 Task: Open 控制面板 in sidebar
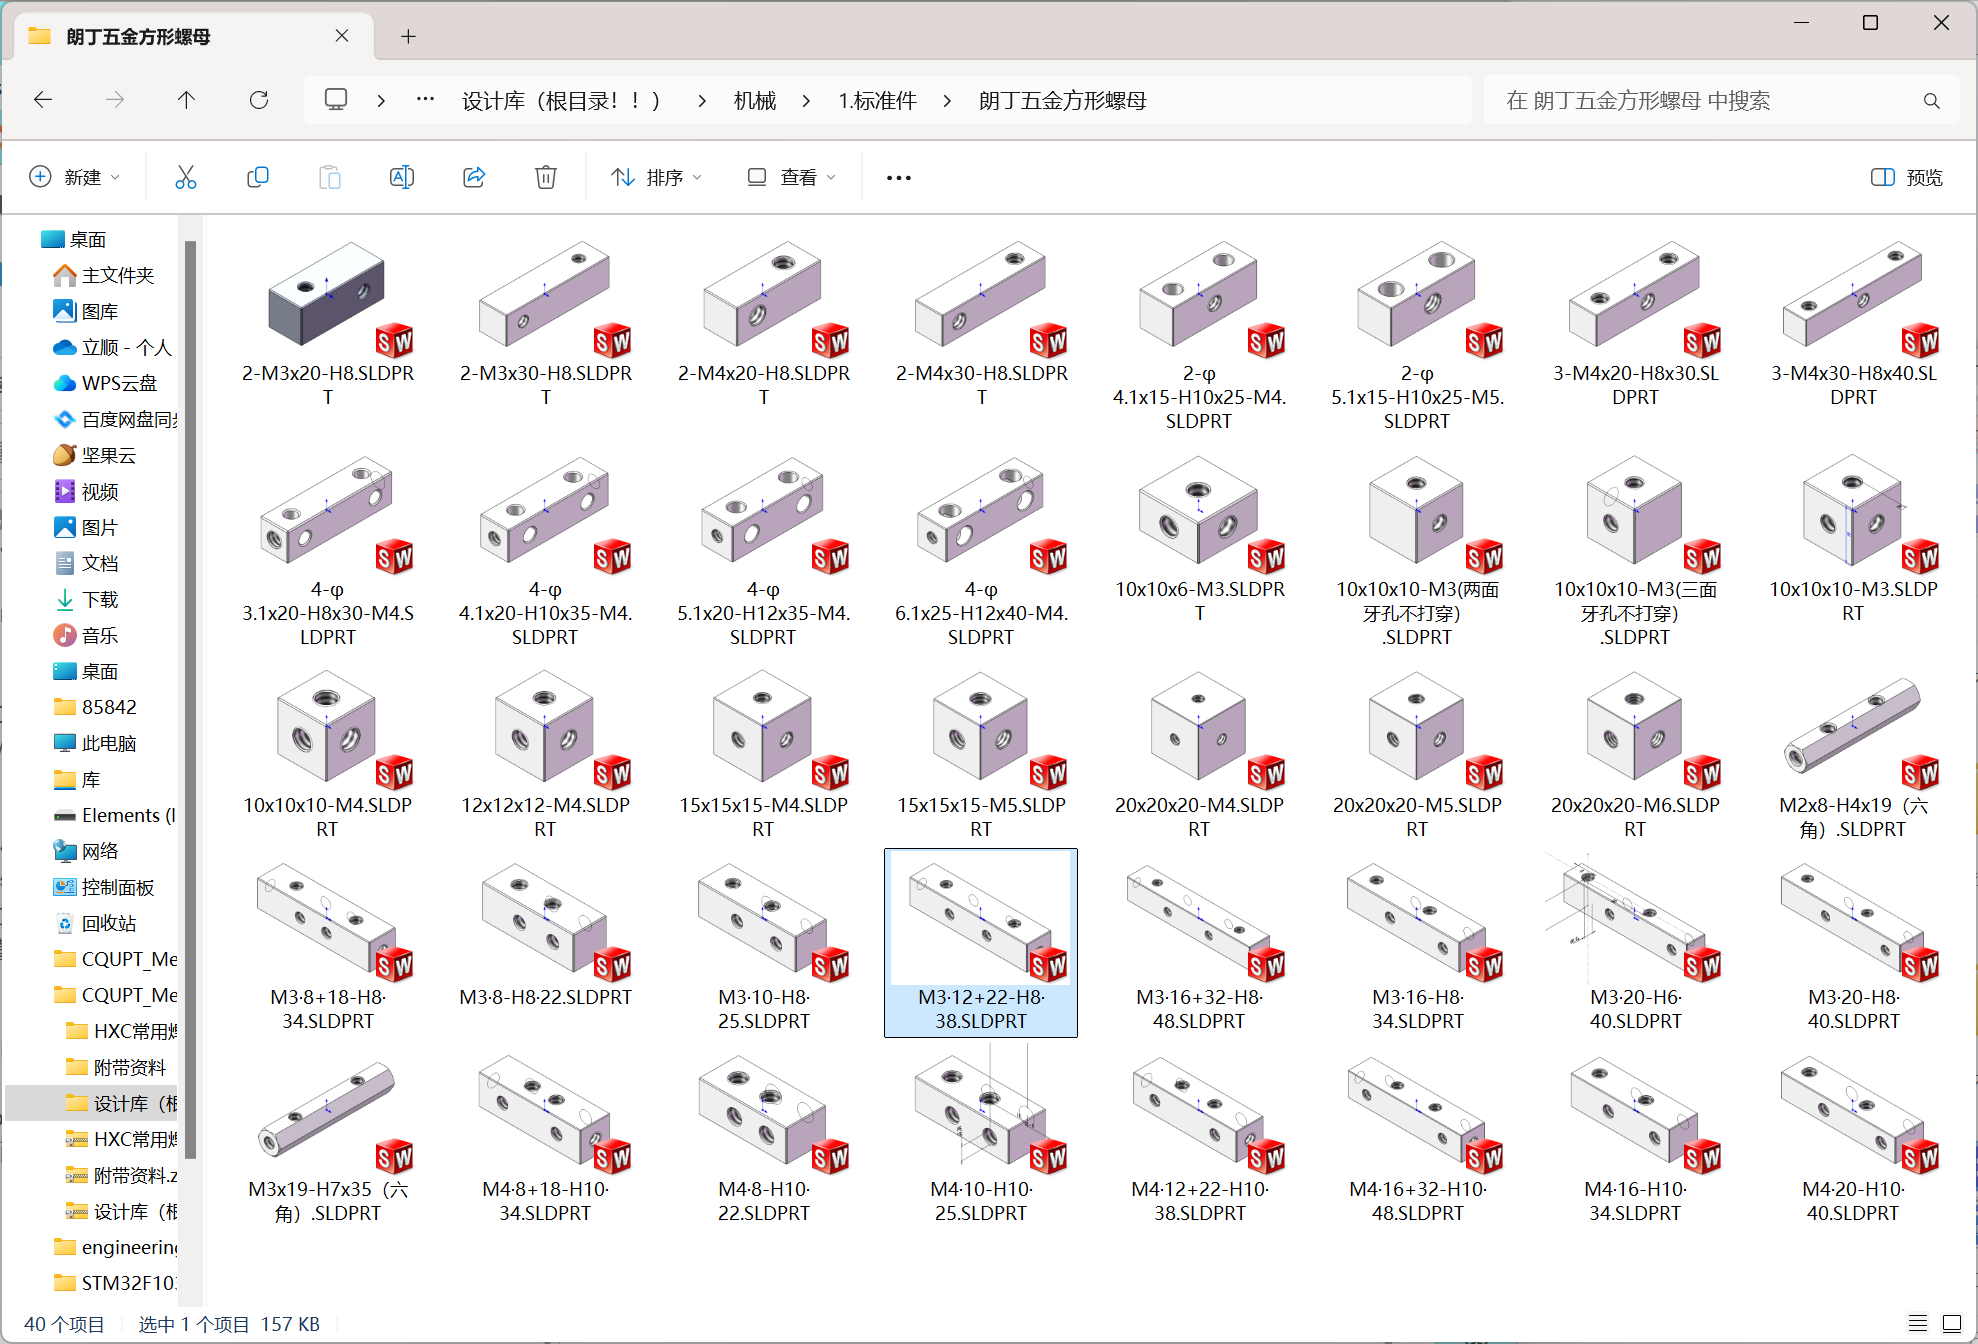tap(103, 887)
